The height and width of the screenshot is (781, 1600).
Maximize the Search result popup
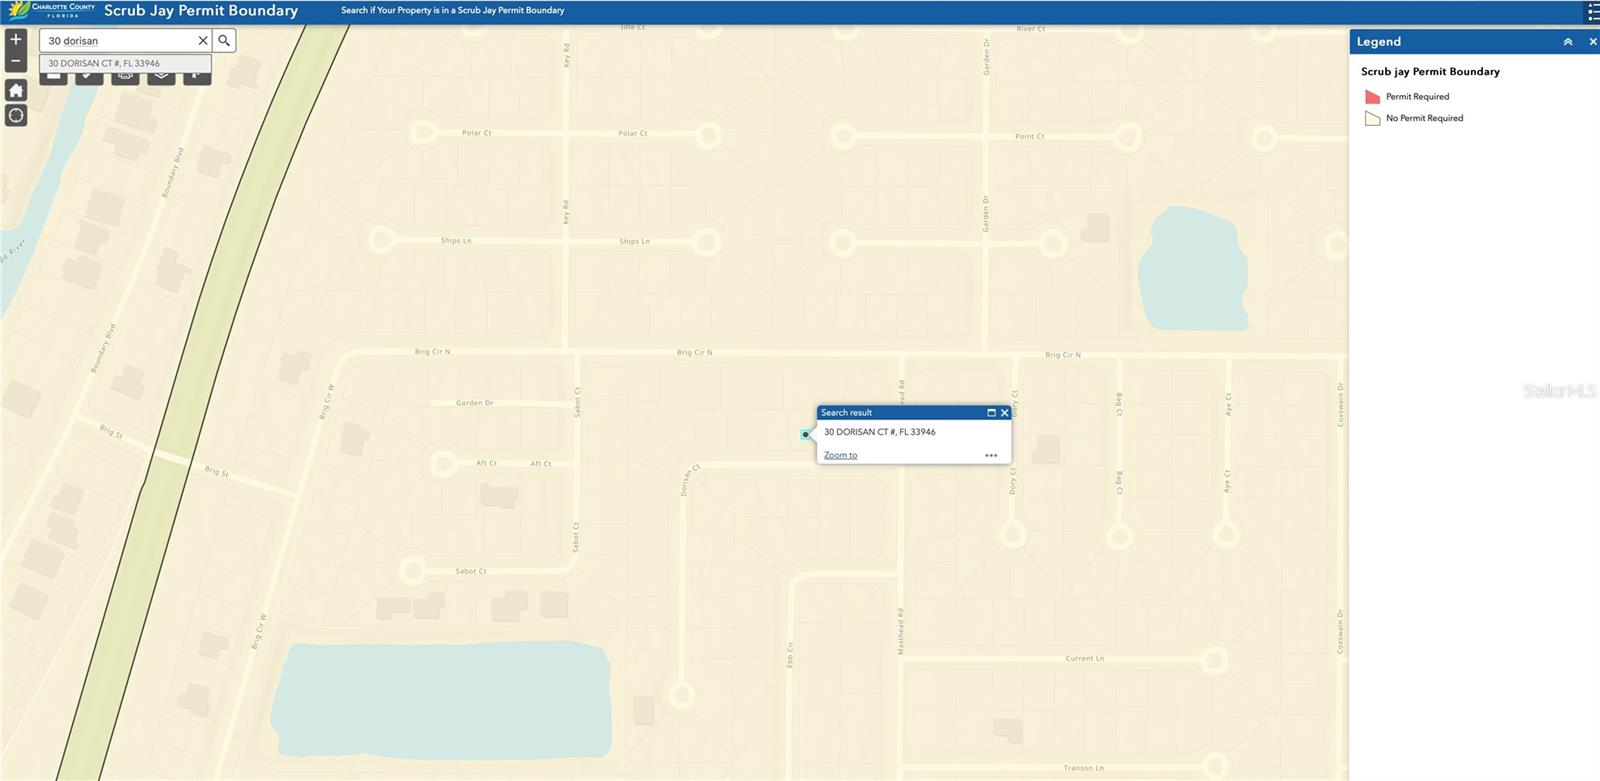tap(991, 413)
